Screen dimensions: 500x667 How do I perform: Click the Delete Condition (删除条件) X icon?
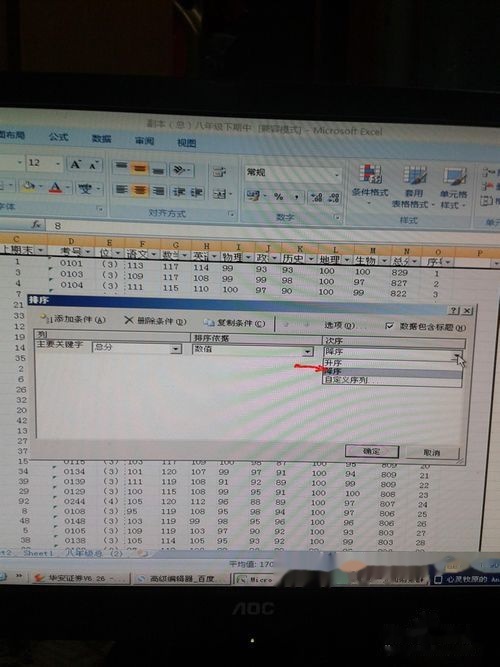(129, 320)
